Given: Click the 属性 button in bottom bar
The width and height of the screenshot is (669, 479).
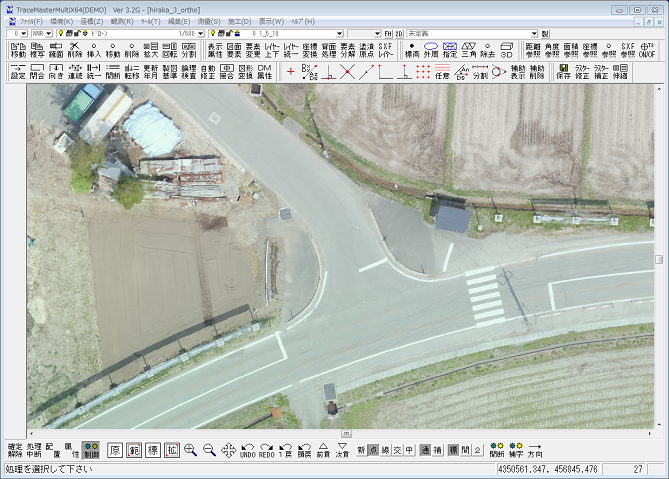Looking at the screenshot, I should coord(72,450).
